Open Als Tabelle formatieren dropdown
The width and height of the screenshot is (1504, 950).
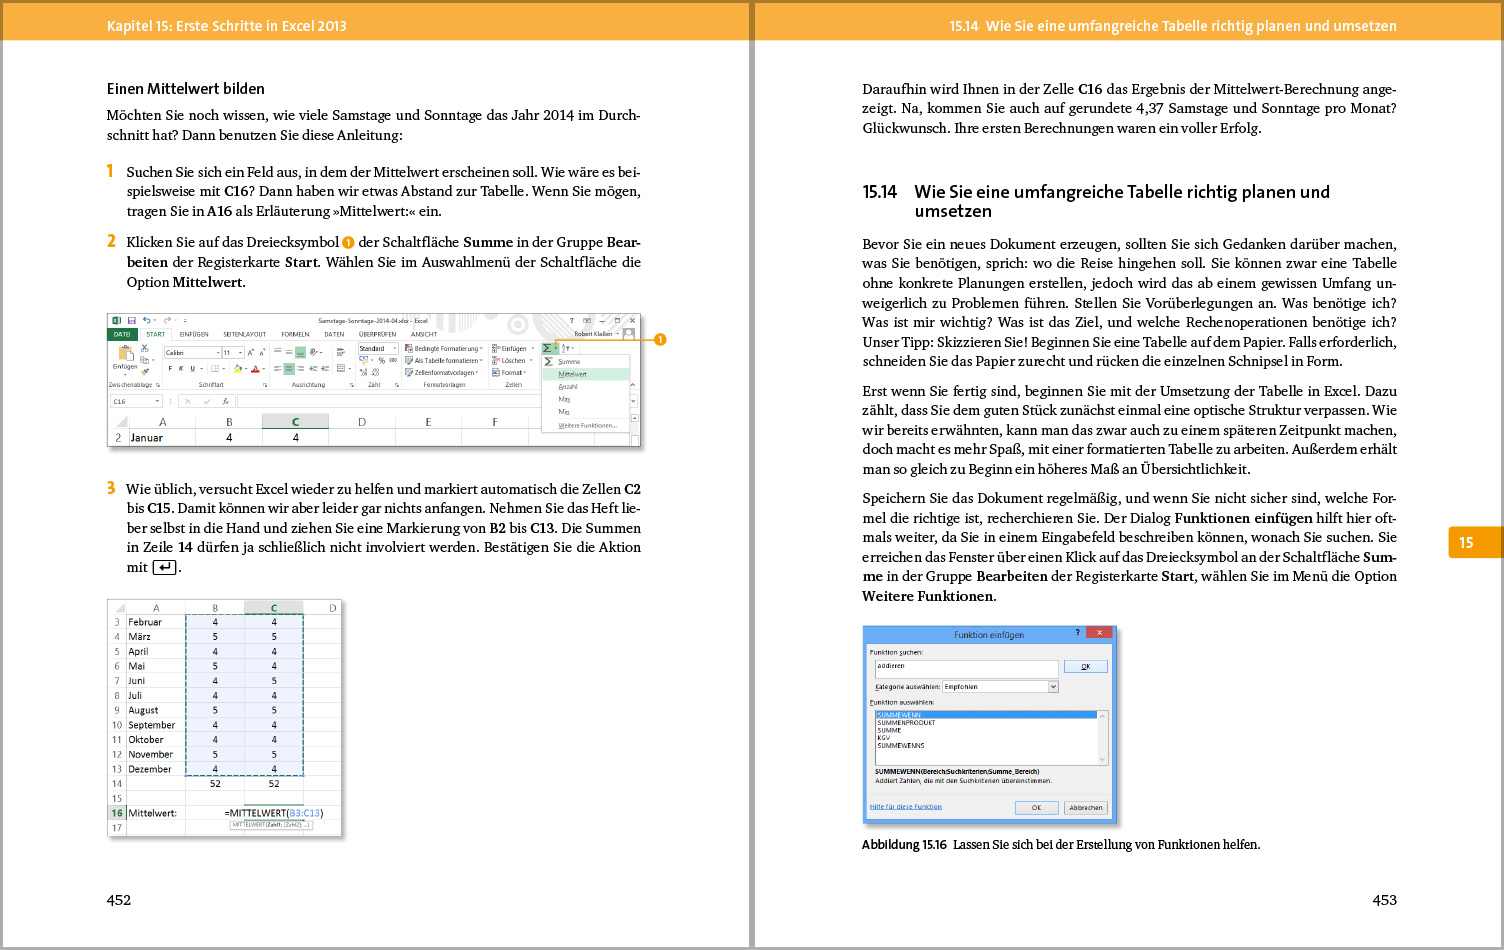pos(444,361)
